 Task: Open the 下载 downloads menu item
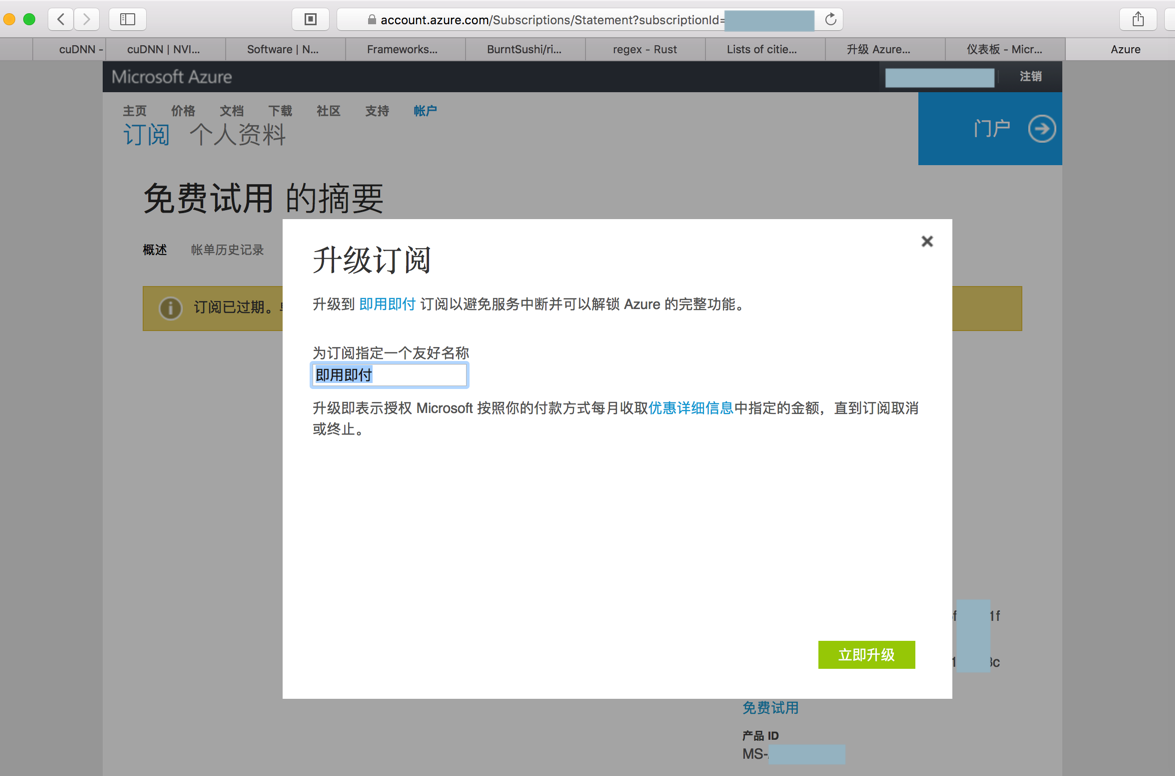tap(280, 111)
